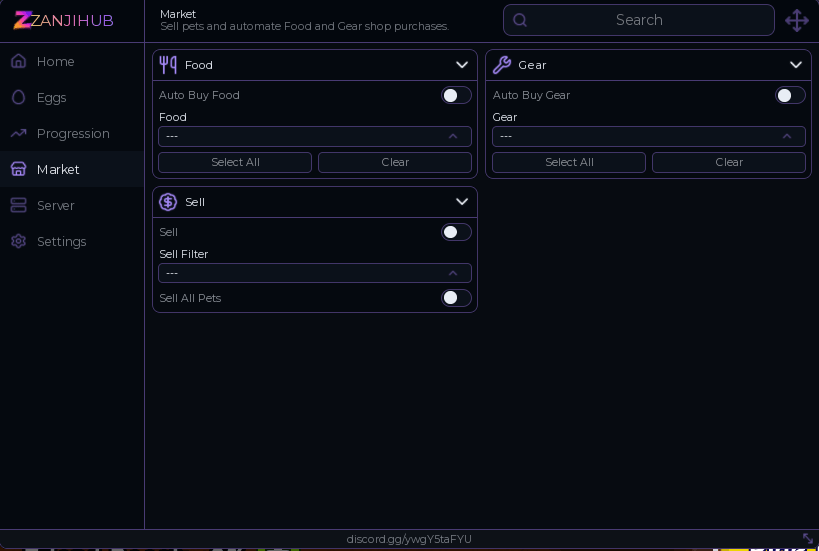Open the Food selection dropdown
The height and width of the screenshot is (551, 819).
(314, 136)
